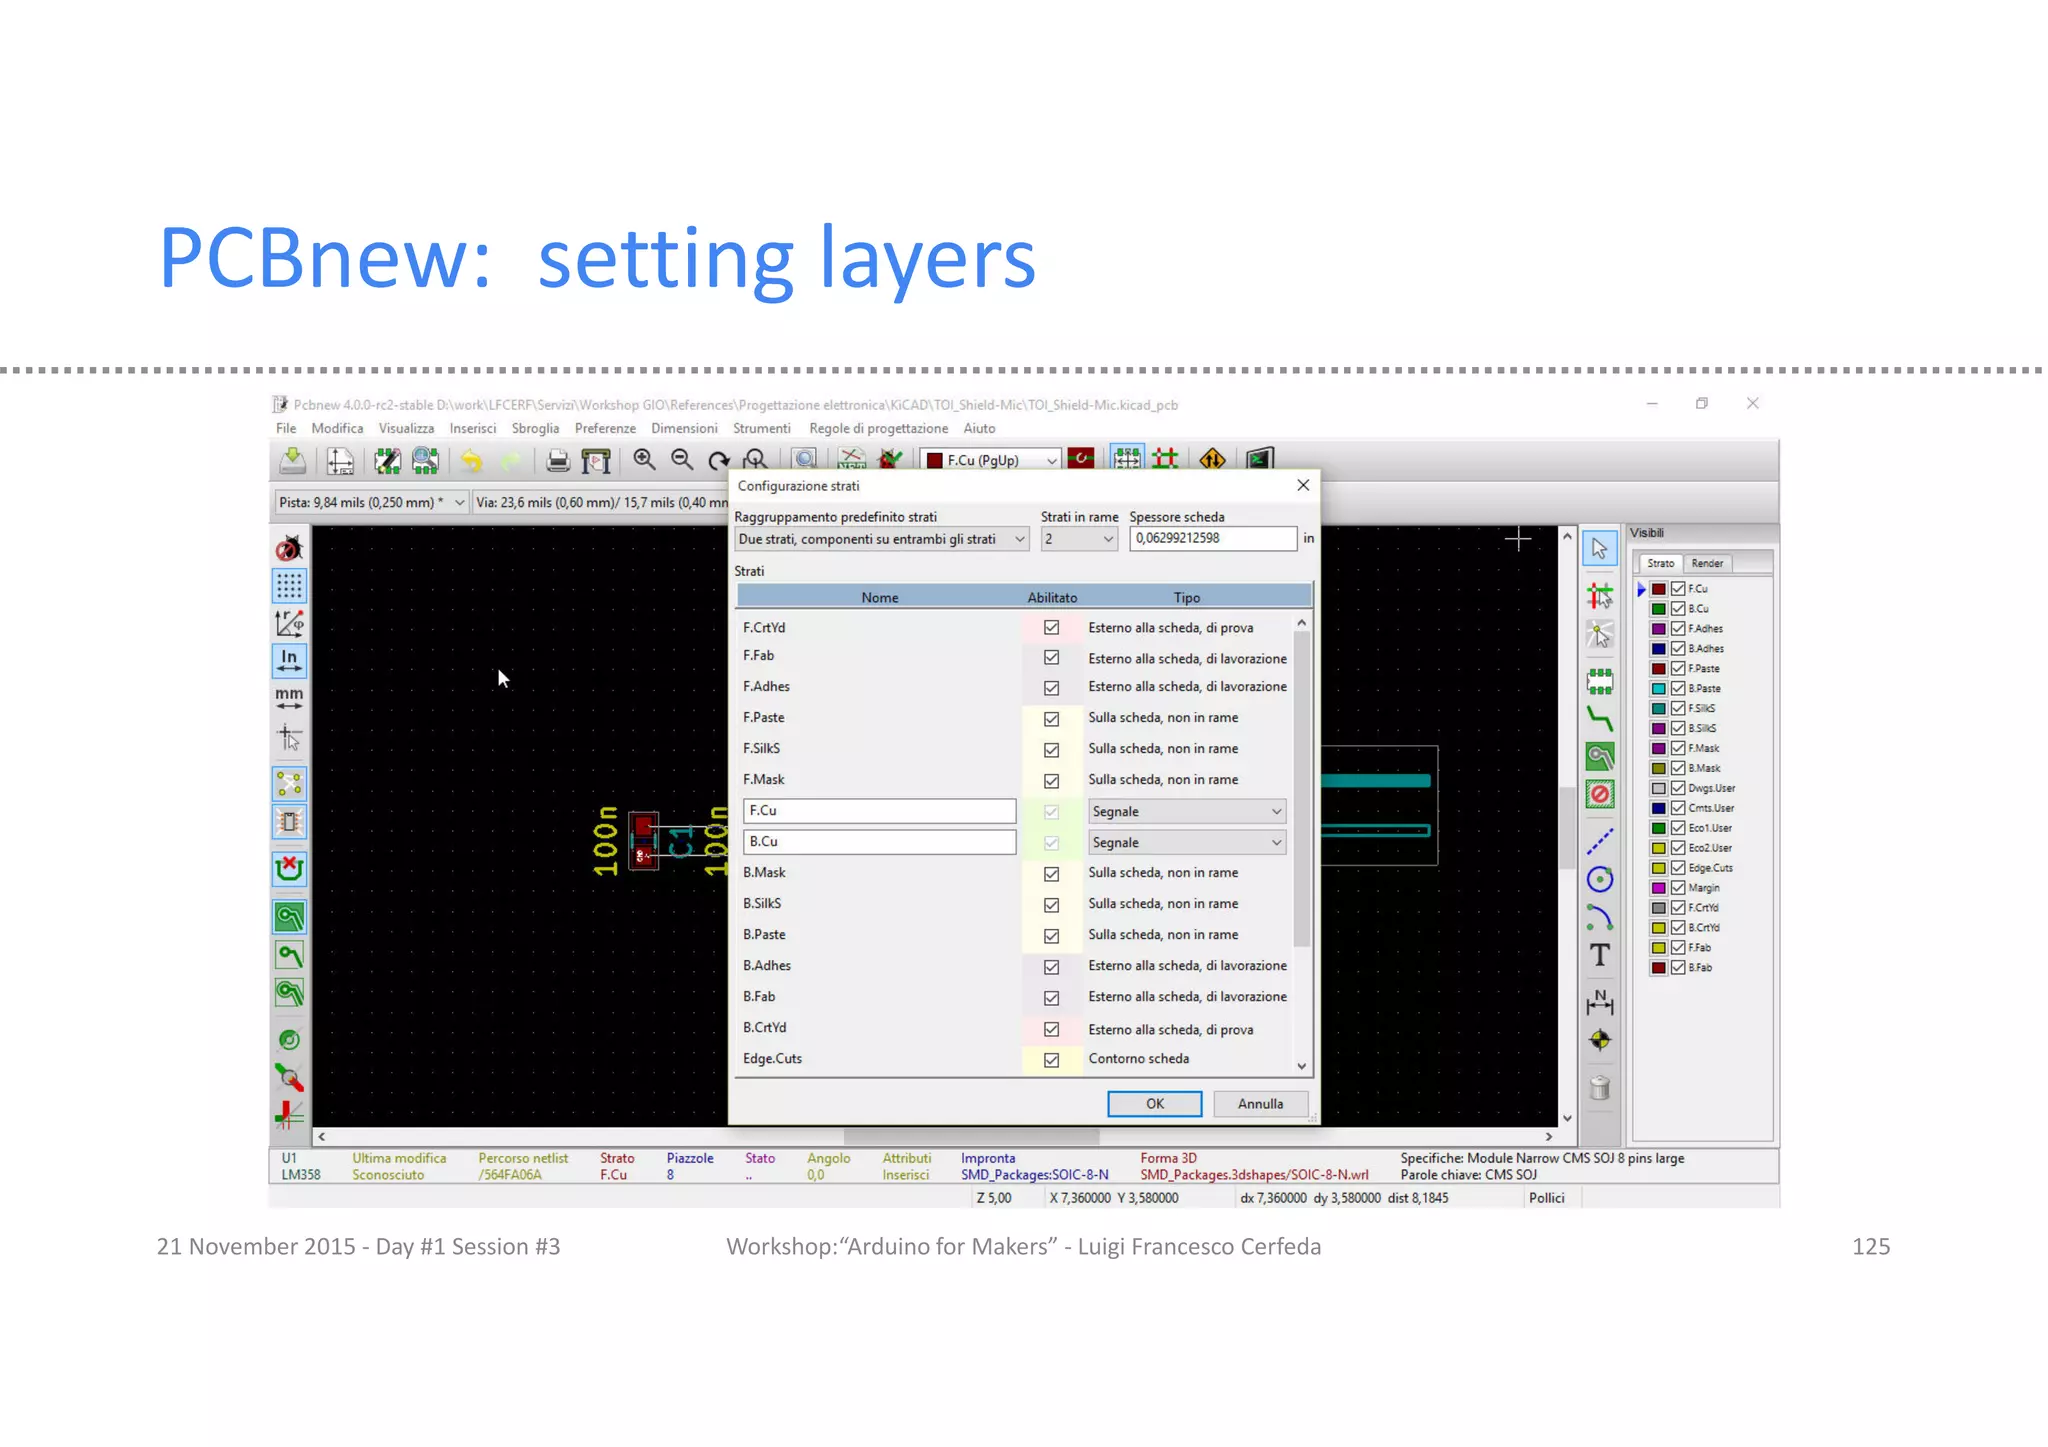Open the Raggruppamento predefinito strati dropdown

pyautogui.click(x=881, y=539)
